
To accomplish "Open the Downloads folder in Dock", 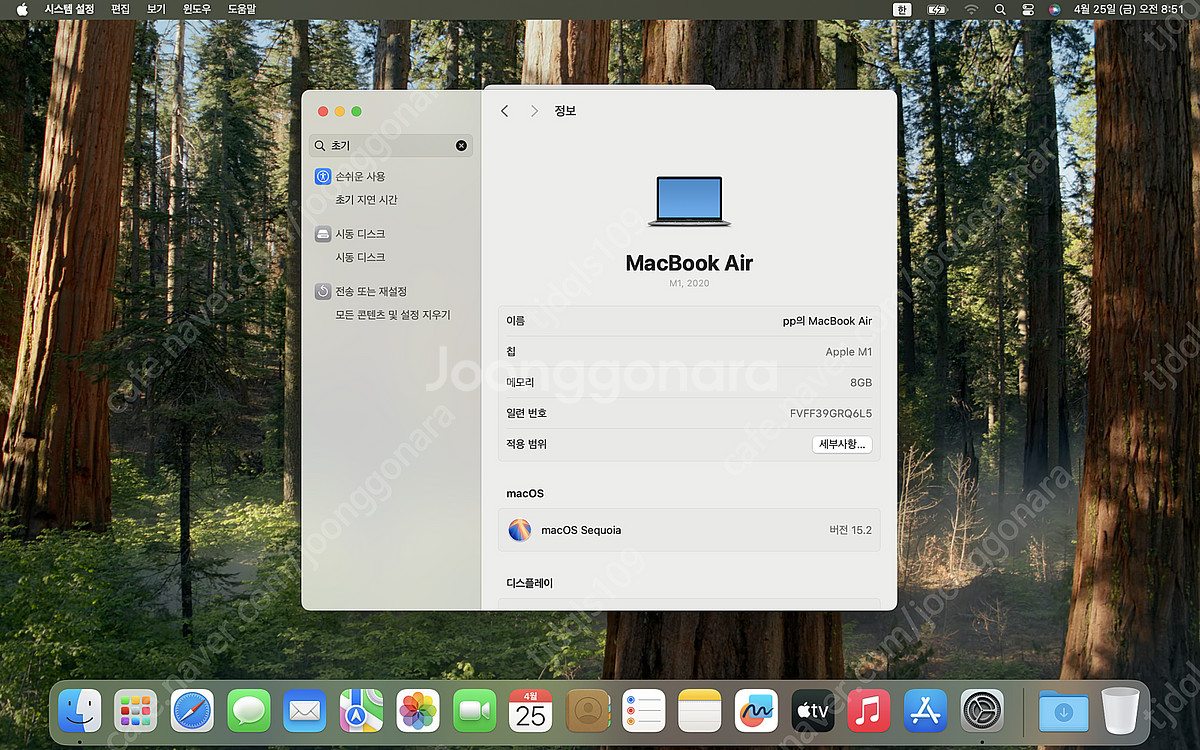I will coord(1062,711).
